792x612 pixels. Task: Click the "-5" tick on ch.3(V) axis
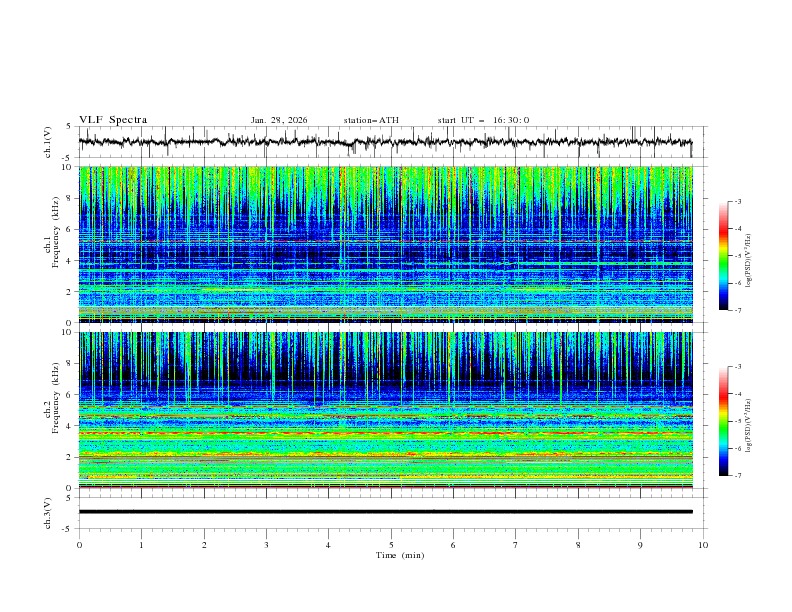(x=68, y=529)
